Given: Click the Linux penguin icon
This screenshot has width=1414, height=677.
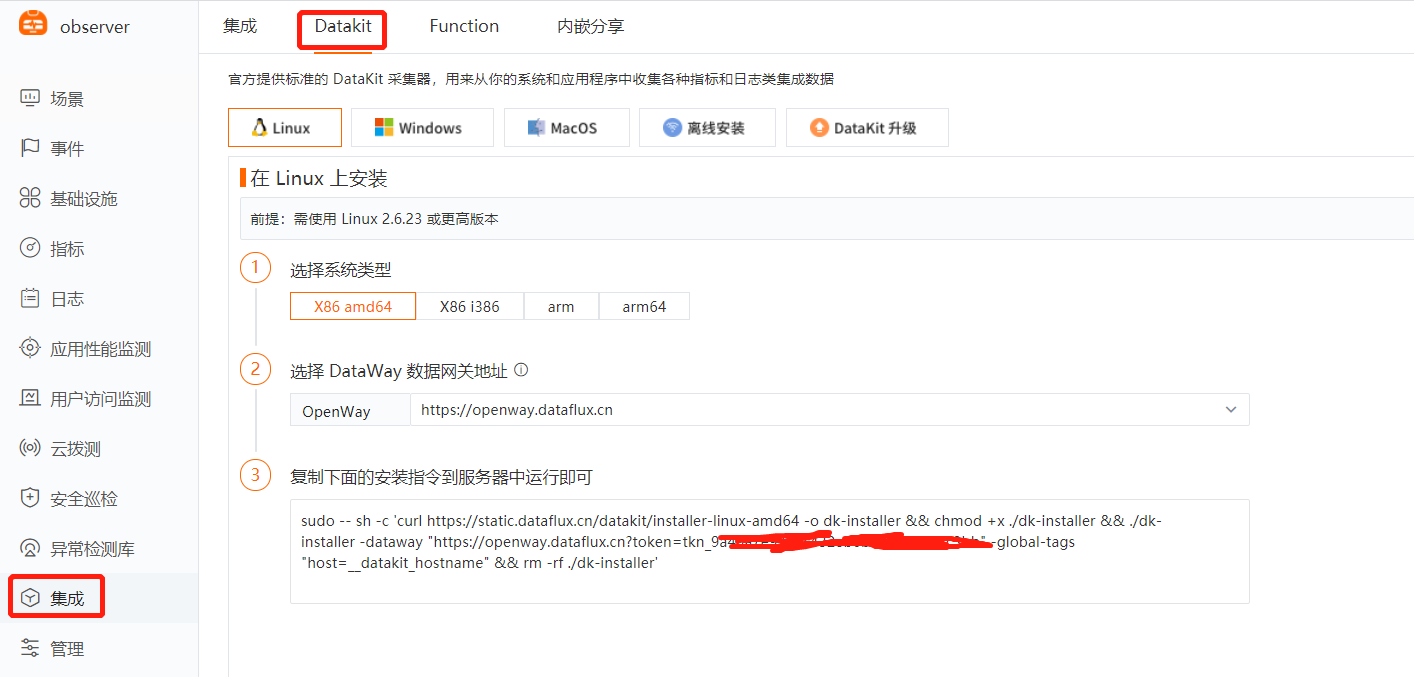Looking at the screenshot, I should pyautogui.click(x=259, y=128).
